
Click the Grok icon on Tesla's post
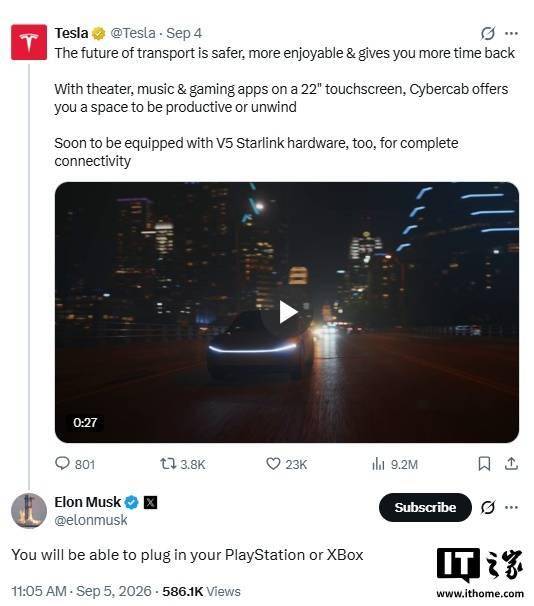coord(488,33)
